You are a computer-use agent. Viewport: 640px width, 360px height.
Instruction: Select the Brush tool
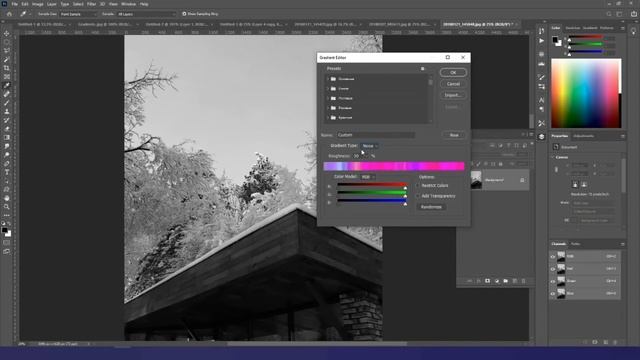tap(7, 103)
